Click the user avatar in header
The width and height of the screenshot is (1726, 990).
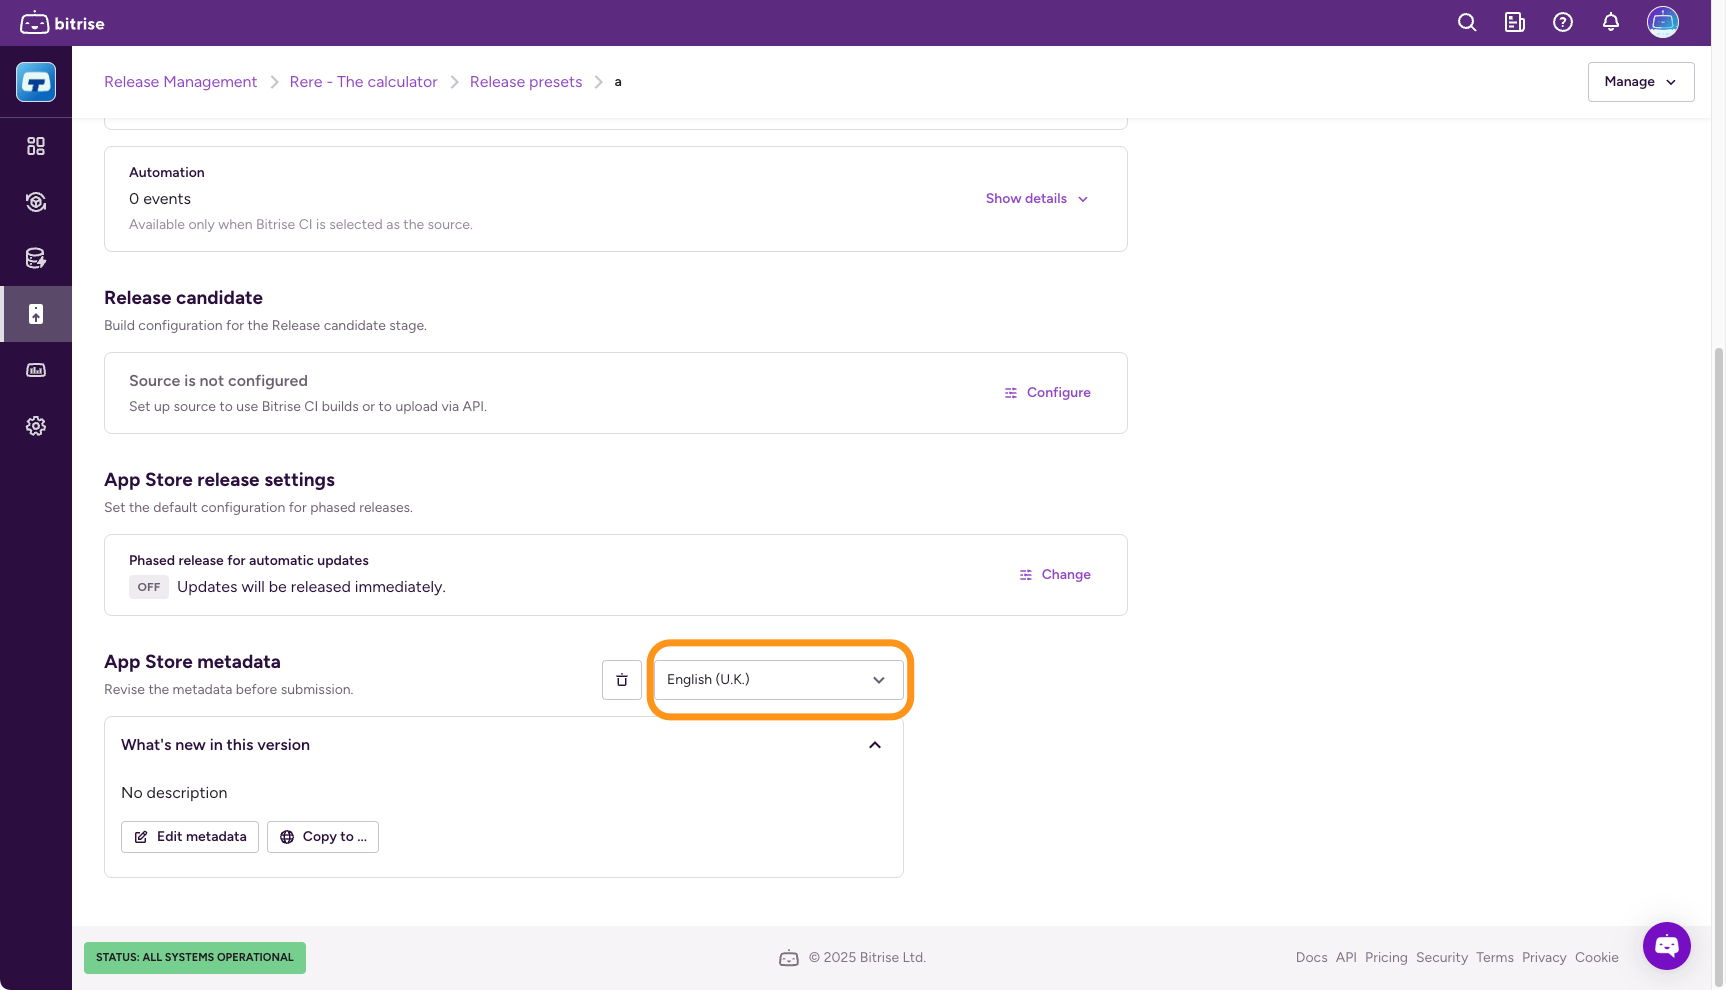click(x=1662, y=23)
